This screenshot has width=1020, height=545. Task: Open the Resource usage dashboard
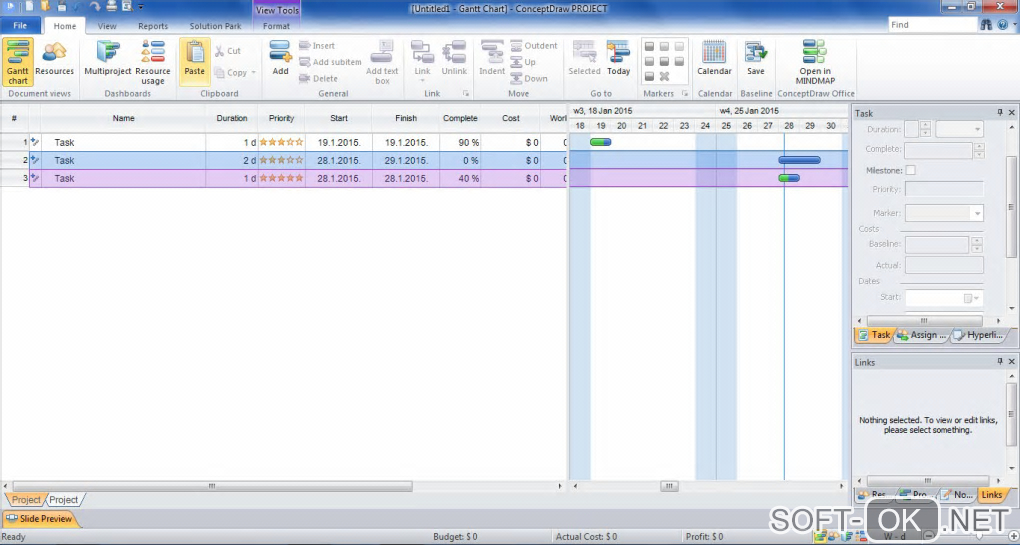point(153,62)
